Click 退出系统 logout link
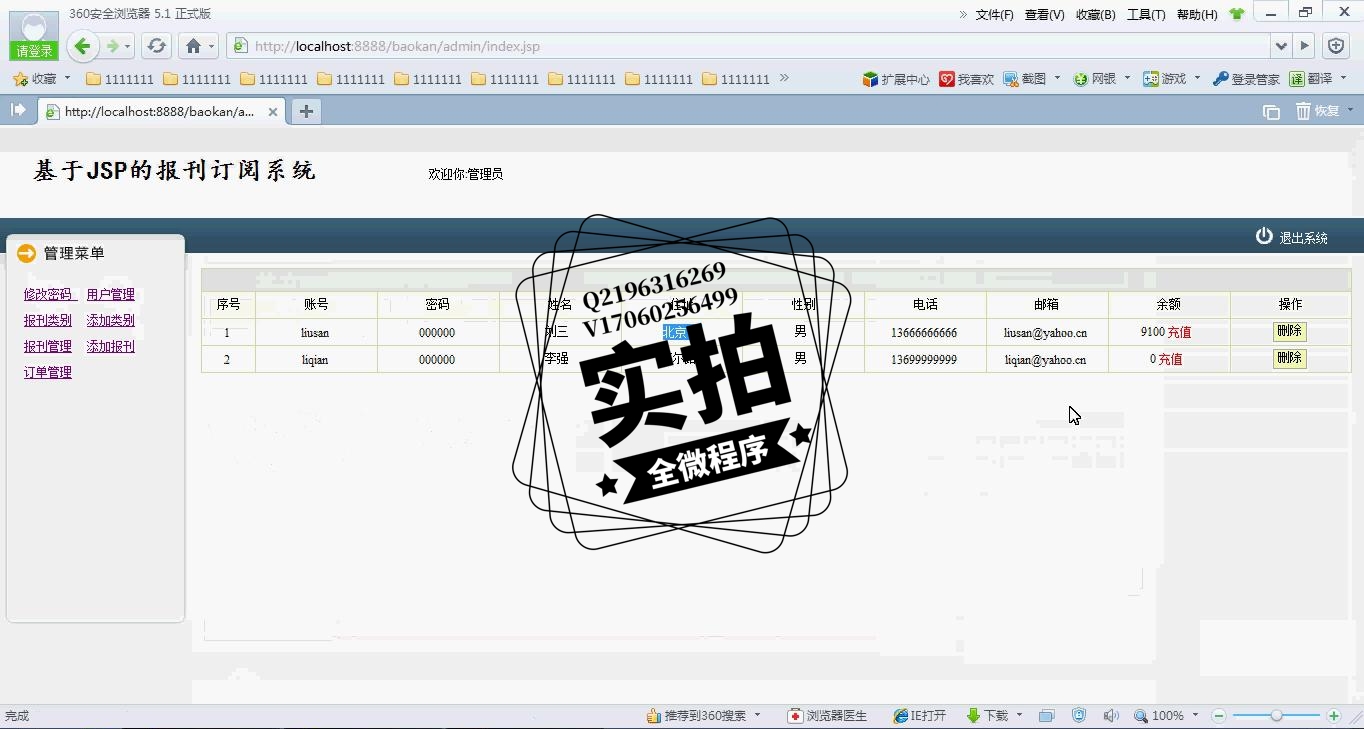Image resolution: width=1364 pixels, height=729 pixels. 1292,237
